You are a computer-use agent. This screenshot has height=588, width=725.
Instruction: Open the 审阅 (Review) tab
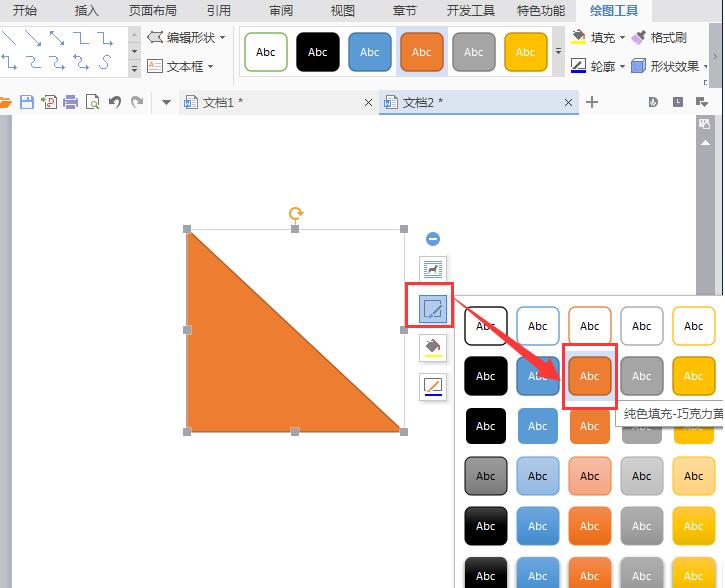tap(281, 10)
